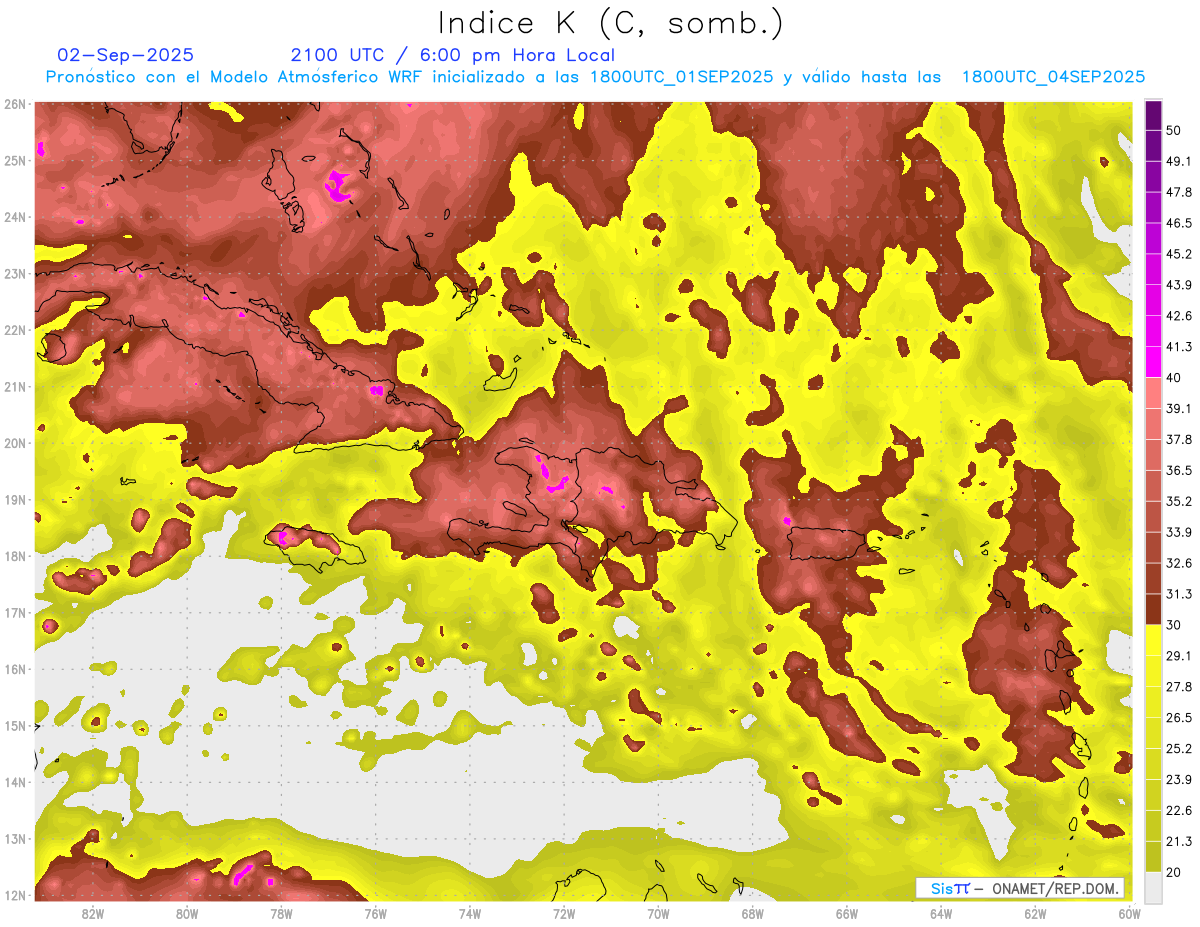
Task: Click the latitude label "21N"
Action: click(15, 386)
